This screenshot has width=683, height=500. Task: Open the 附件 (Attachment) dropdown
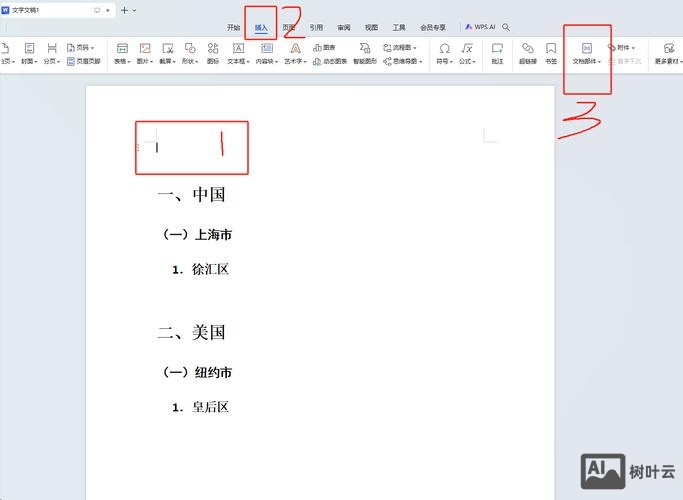coord(622,47)
